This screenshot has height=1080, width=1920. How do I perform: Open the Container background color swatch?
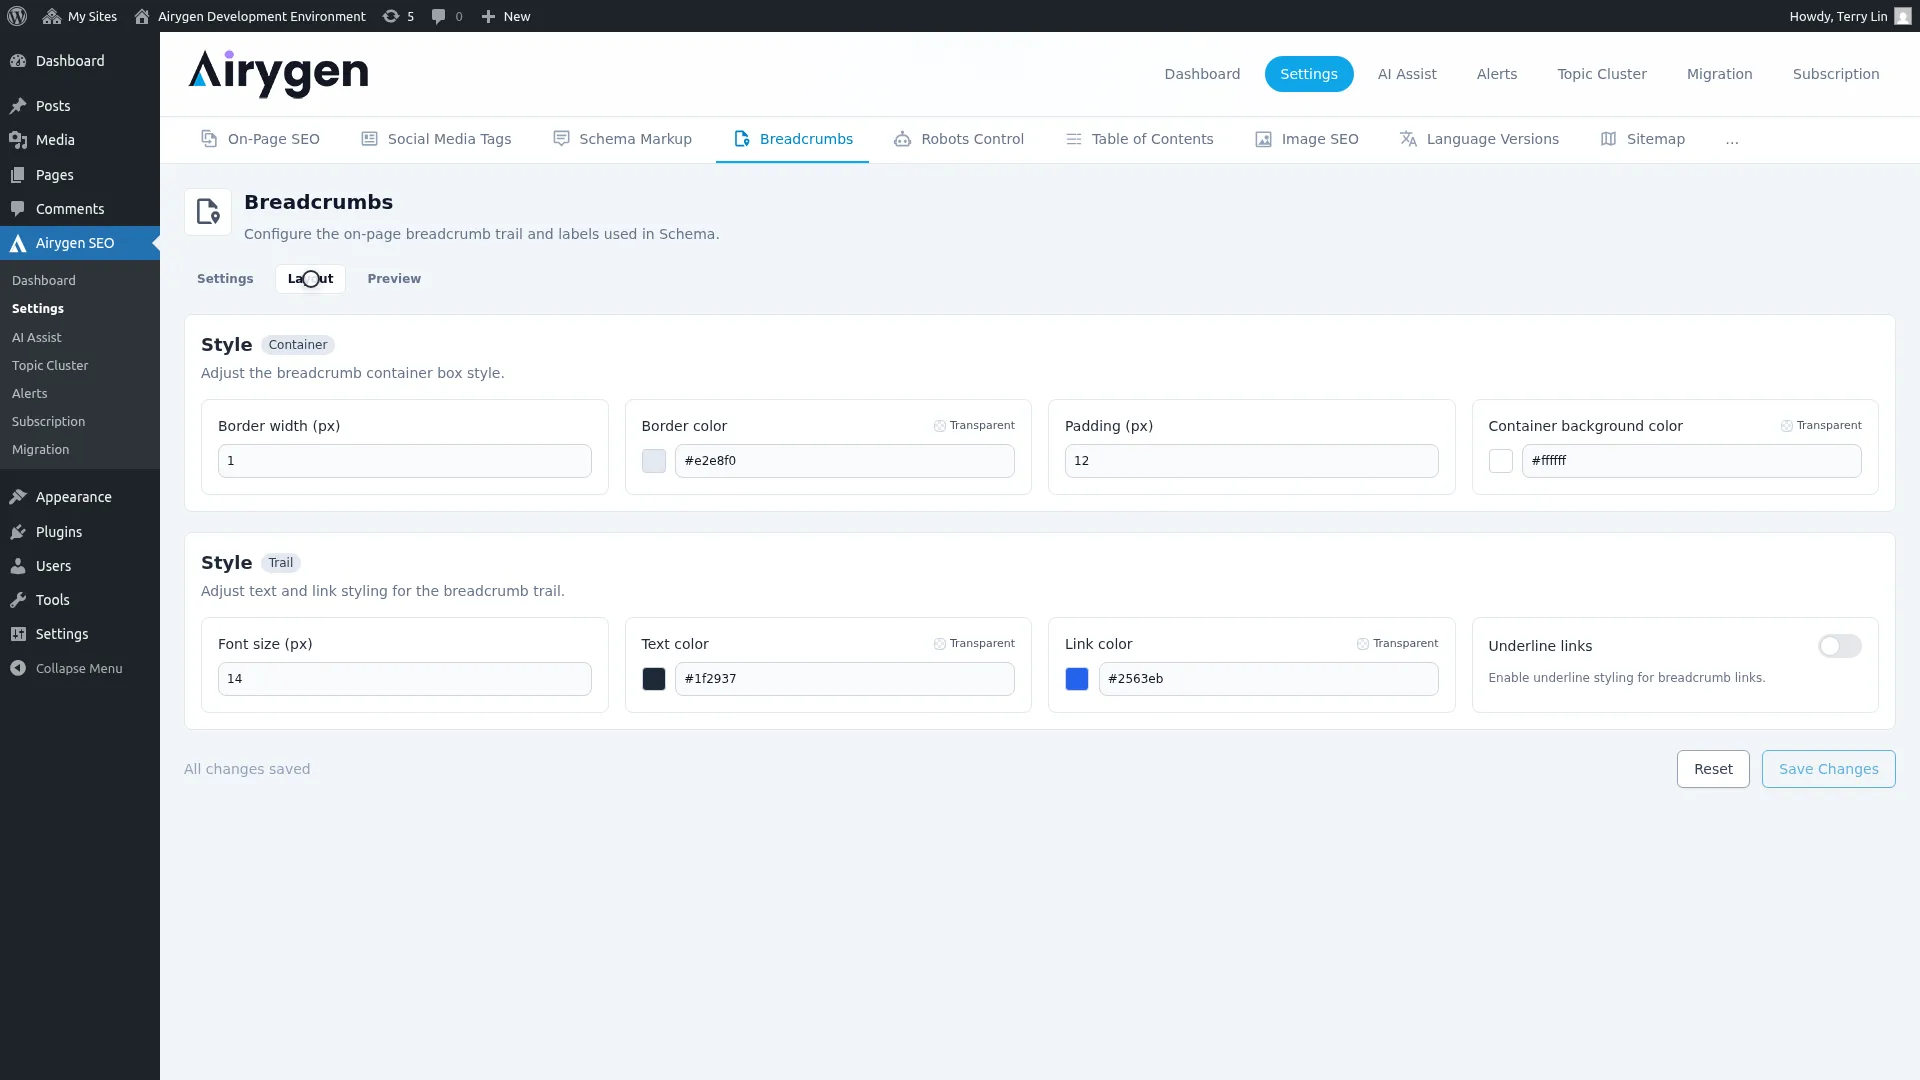[x=1500, y=461]
